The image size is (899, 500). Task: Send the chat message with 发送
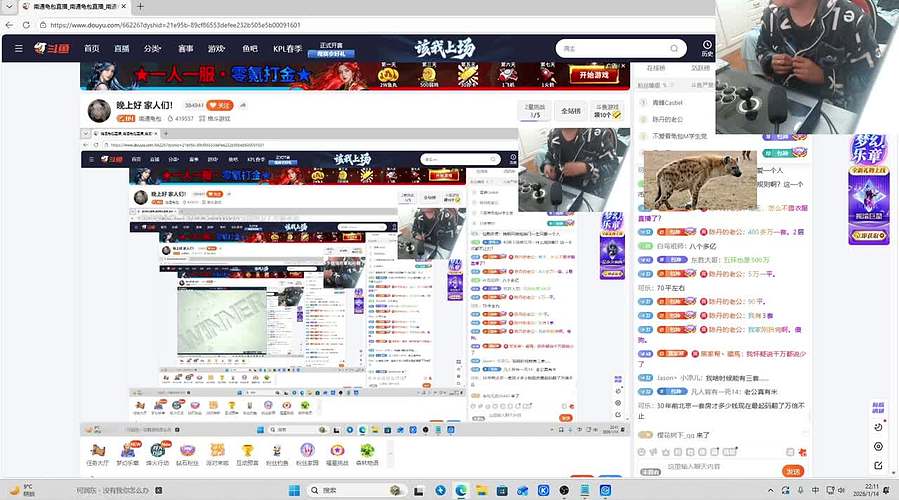pos(793,471)
